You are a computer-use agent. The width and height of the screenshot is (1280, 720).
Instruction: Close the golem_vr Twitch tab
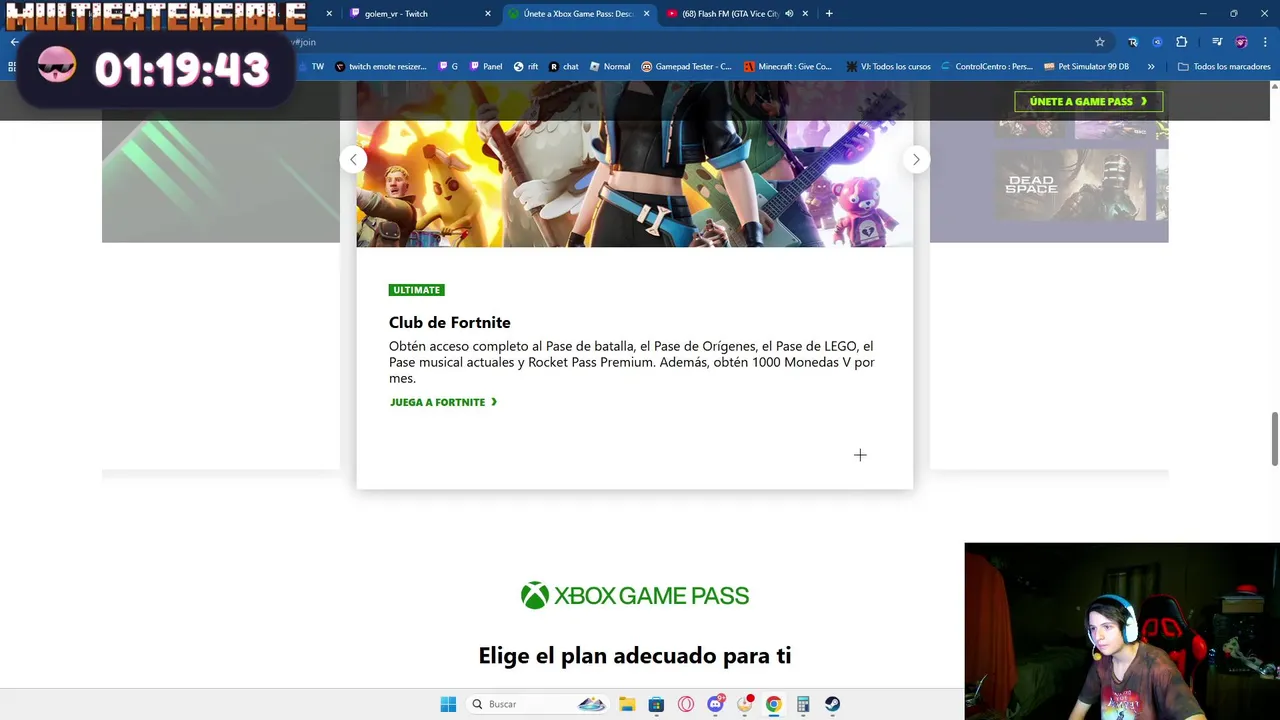coord(488,14)
